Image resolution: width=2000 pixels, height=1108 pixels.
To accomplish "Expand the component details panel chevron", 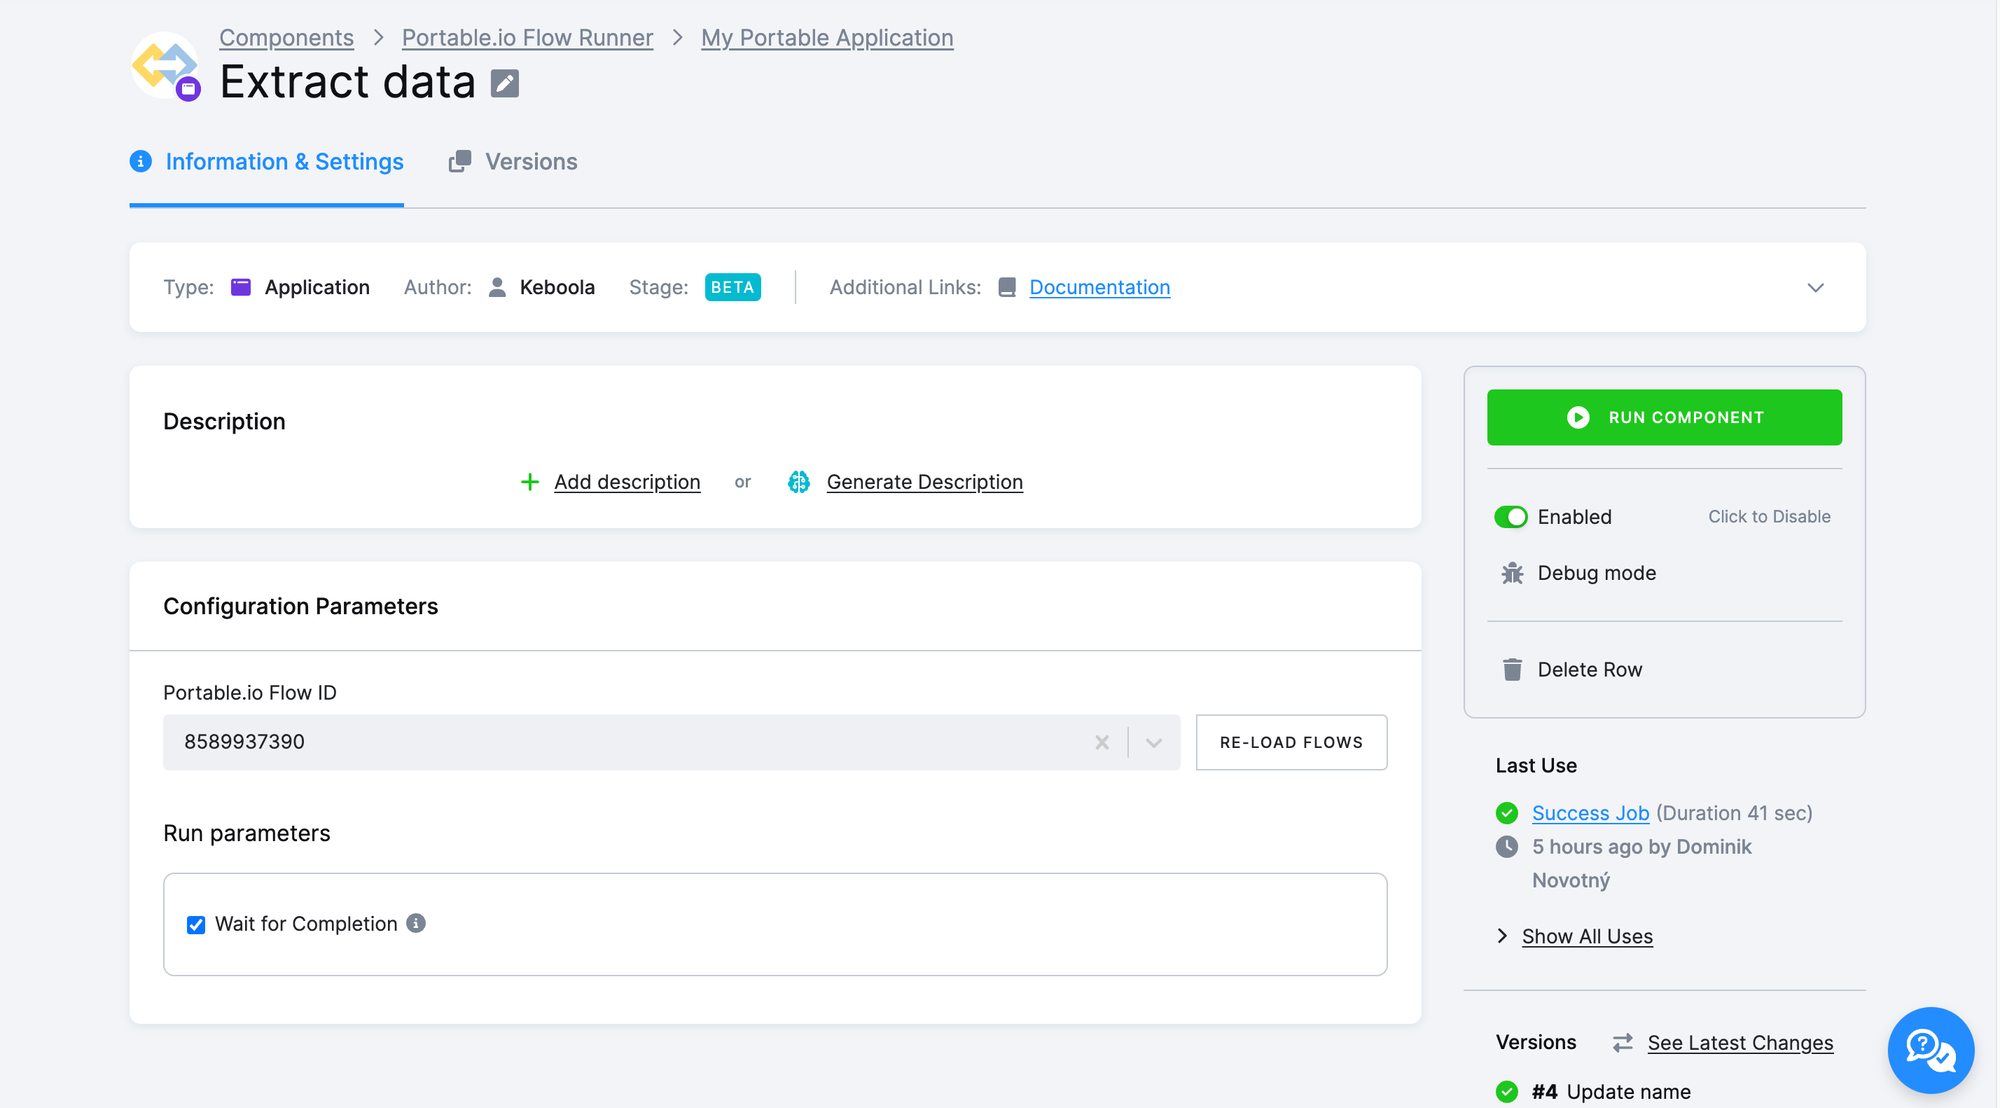I will point(1816,287).
